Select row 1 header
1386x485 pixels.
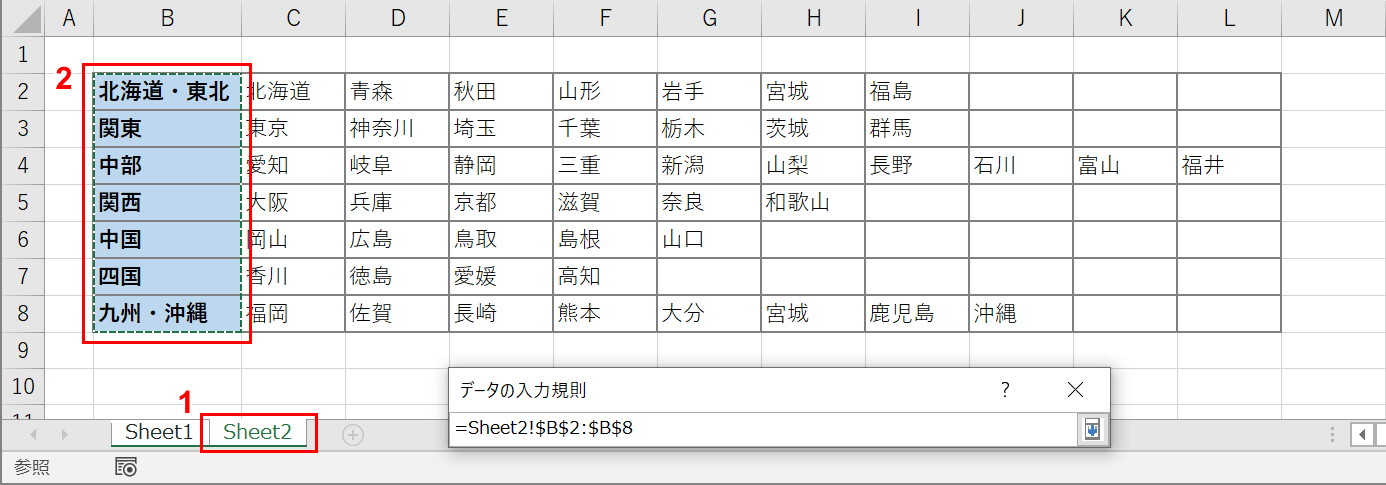(x=22, y=54)
